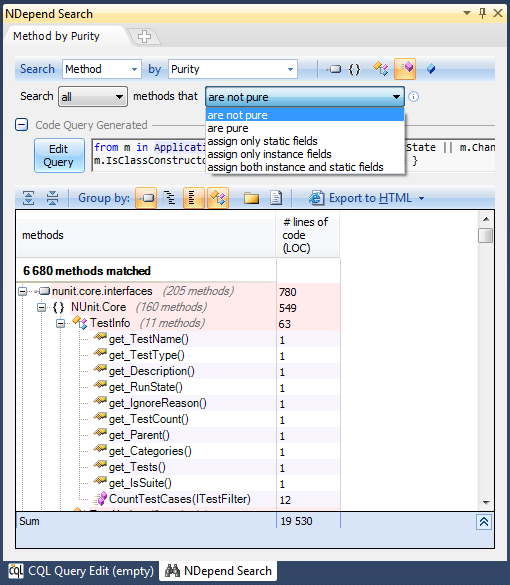This screenshot has height=585, width=510.
Task: Click the Export to HTML icon
Action: pos(316,198)
